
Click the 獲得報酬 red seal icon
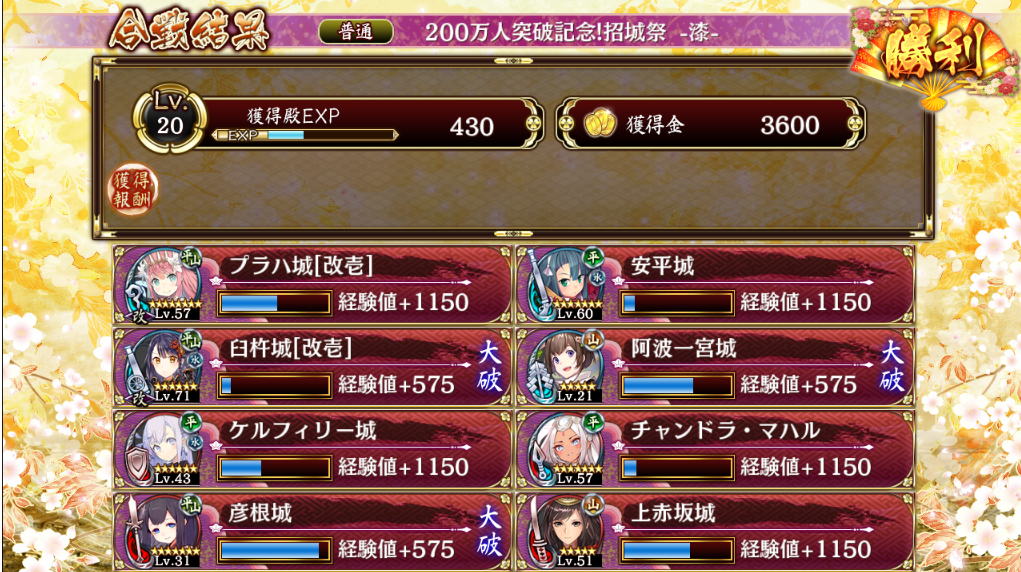pos(133,189)
